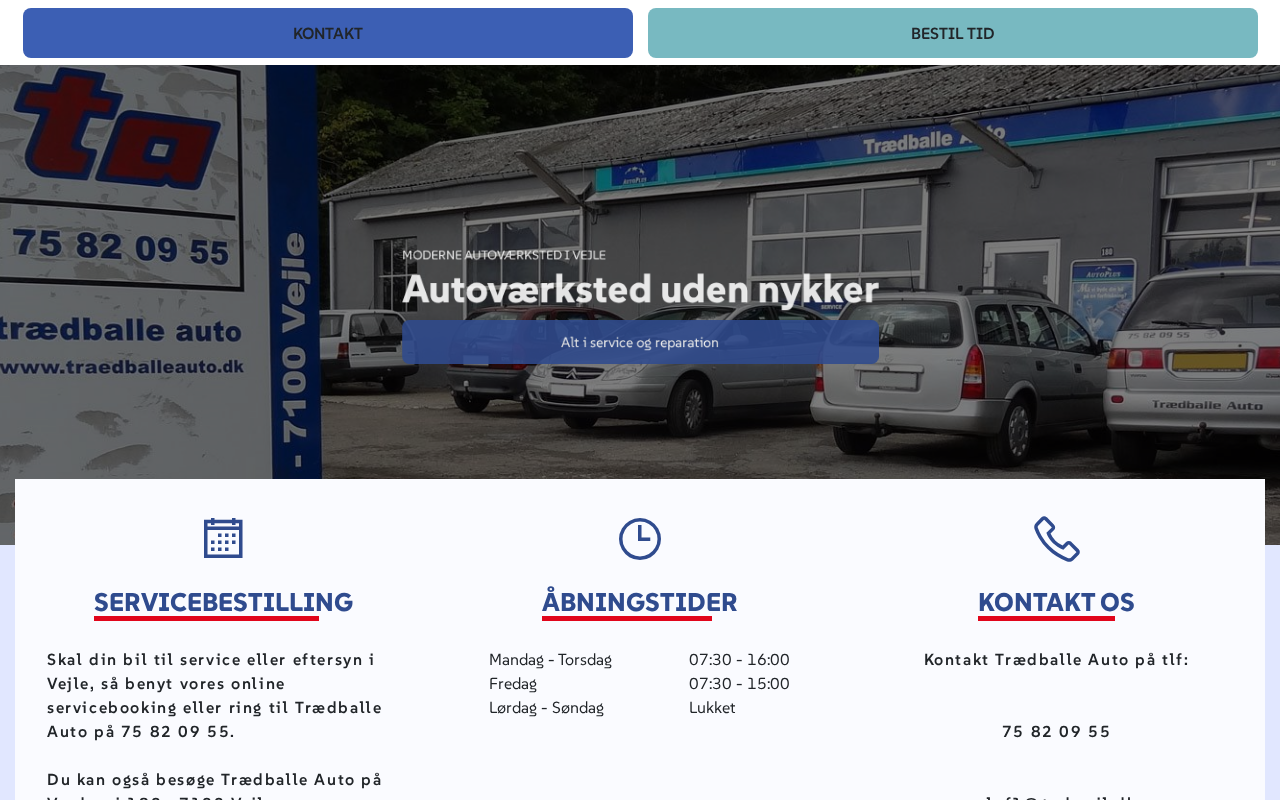Click the Mandag - Torsdag opening hours row
The height and width of the screenshot is (800, 1280).
pos(640,660)
